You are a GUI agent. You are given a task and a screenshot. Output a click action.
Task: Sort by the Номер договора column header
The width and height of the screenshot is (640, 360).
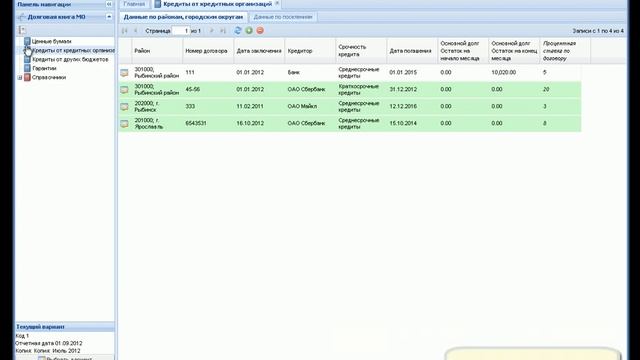208,51
